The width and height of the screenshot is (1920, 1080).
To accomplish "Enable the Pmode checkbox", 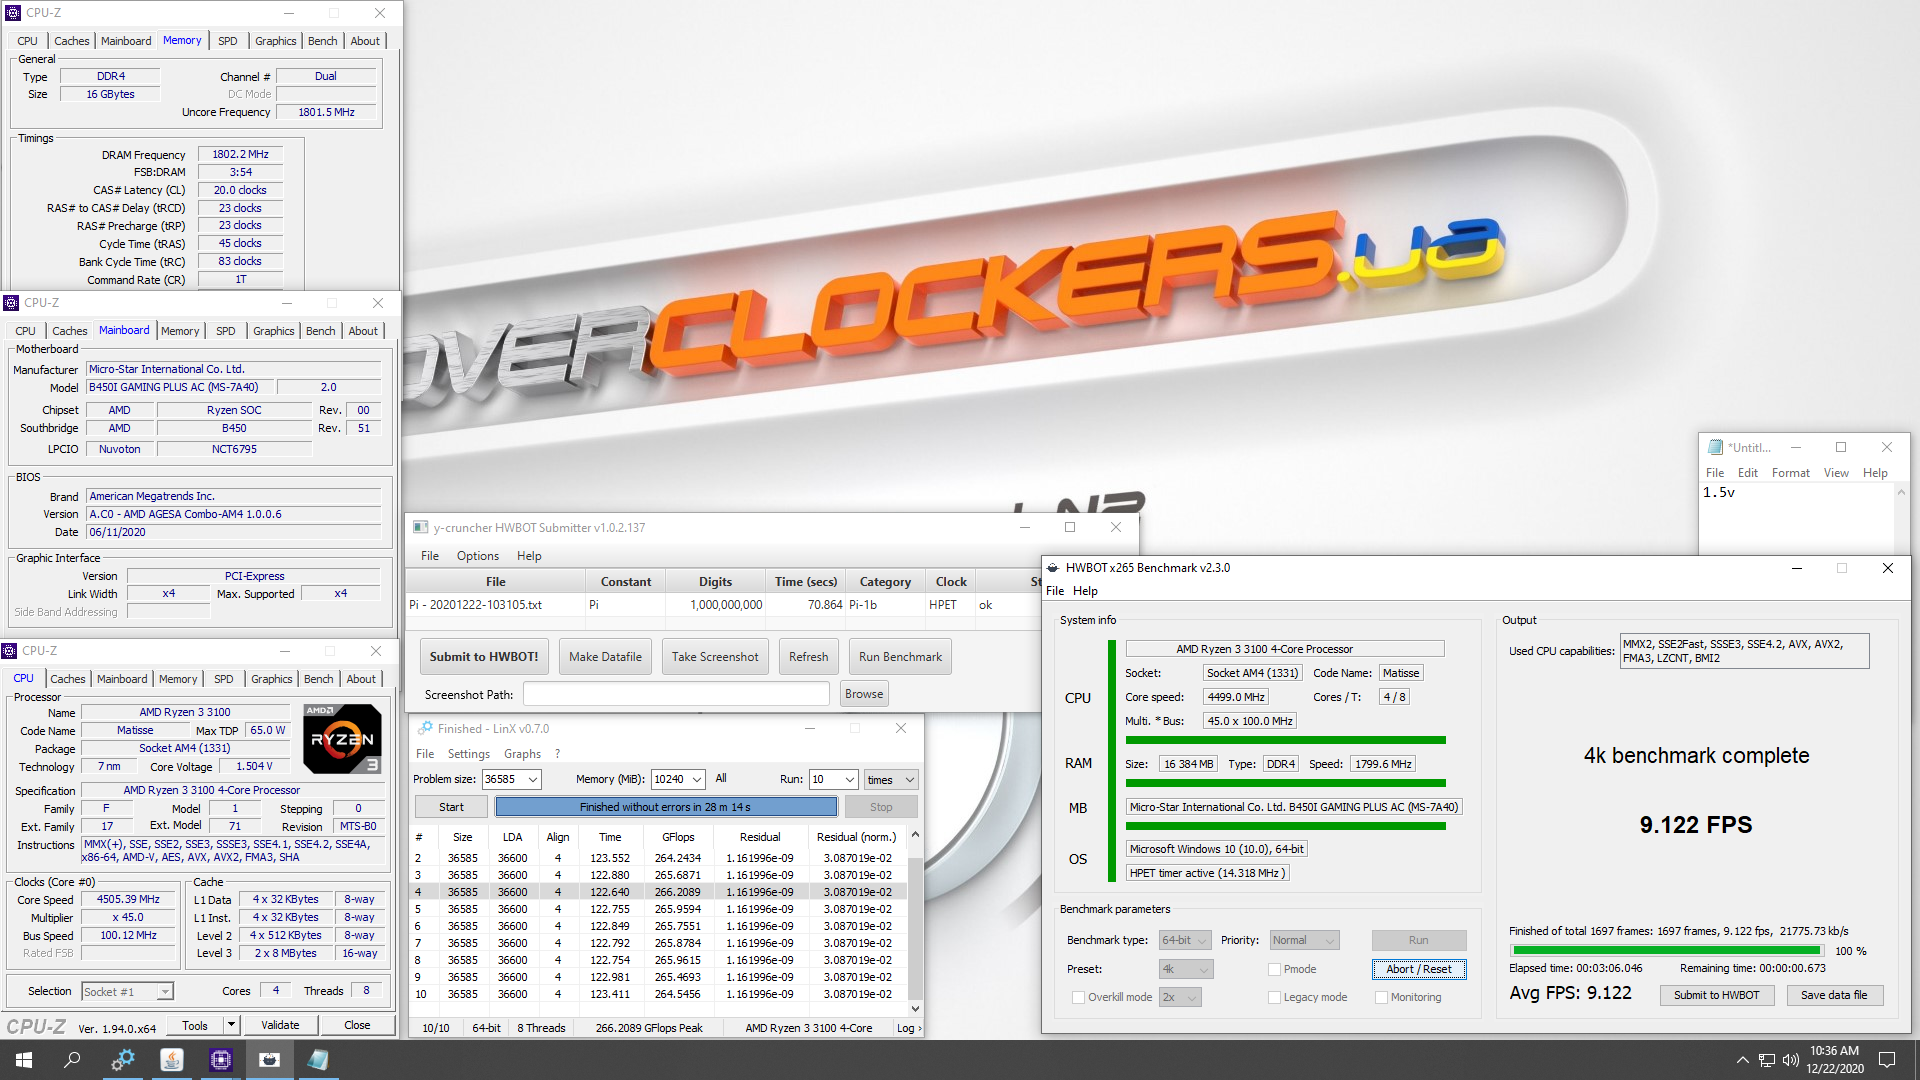I will [x=1275, y=969].
